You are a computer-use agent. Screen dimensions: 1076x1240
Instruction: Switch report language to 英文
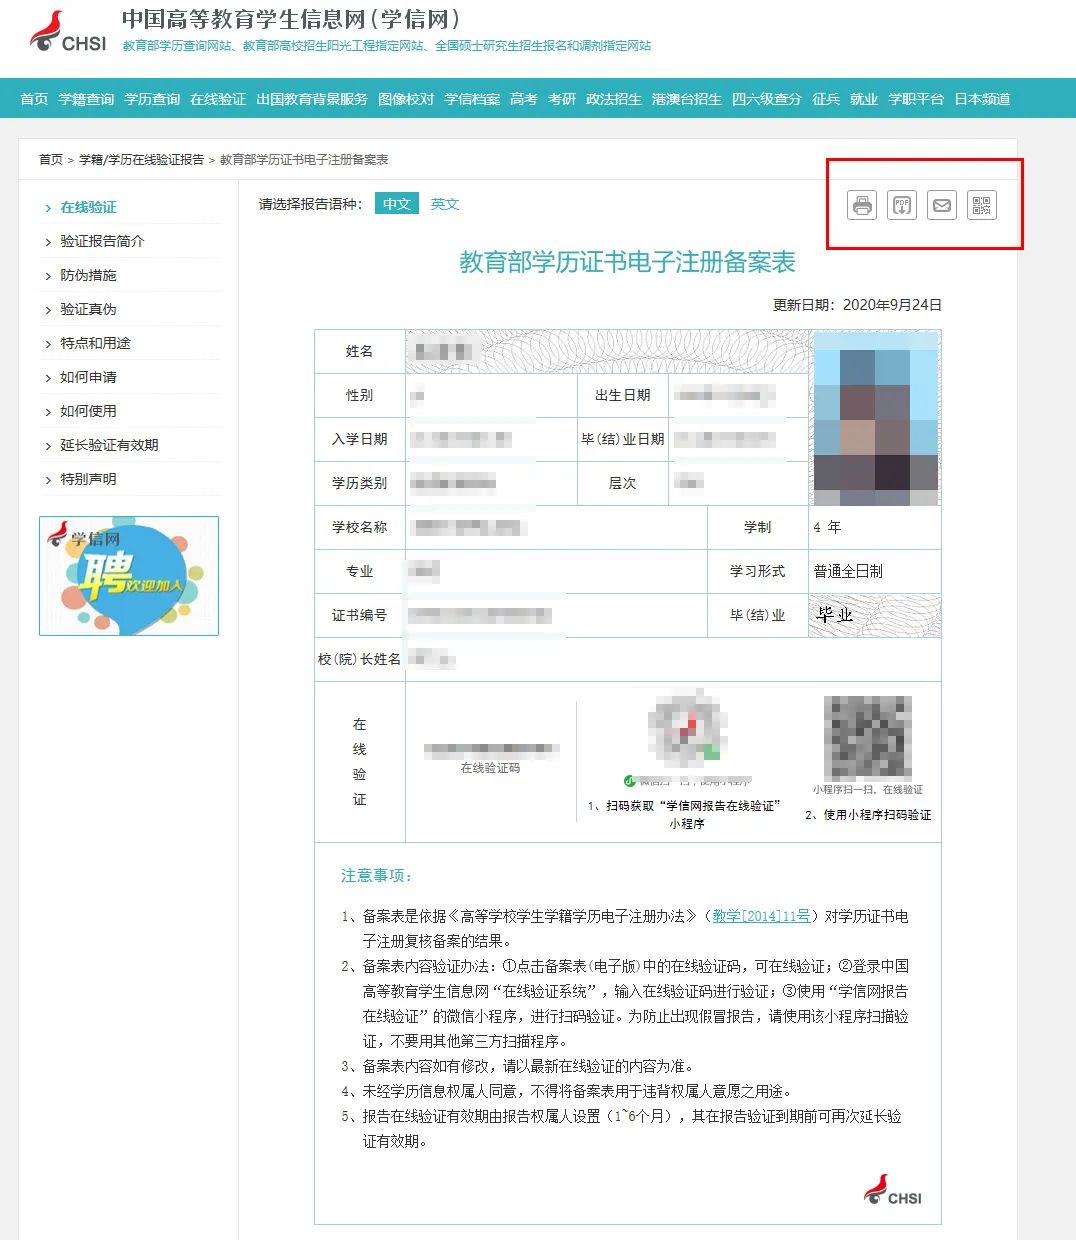click(445, 204)
